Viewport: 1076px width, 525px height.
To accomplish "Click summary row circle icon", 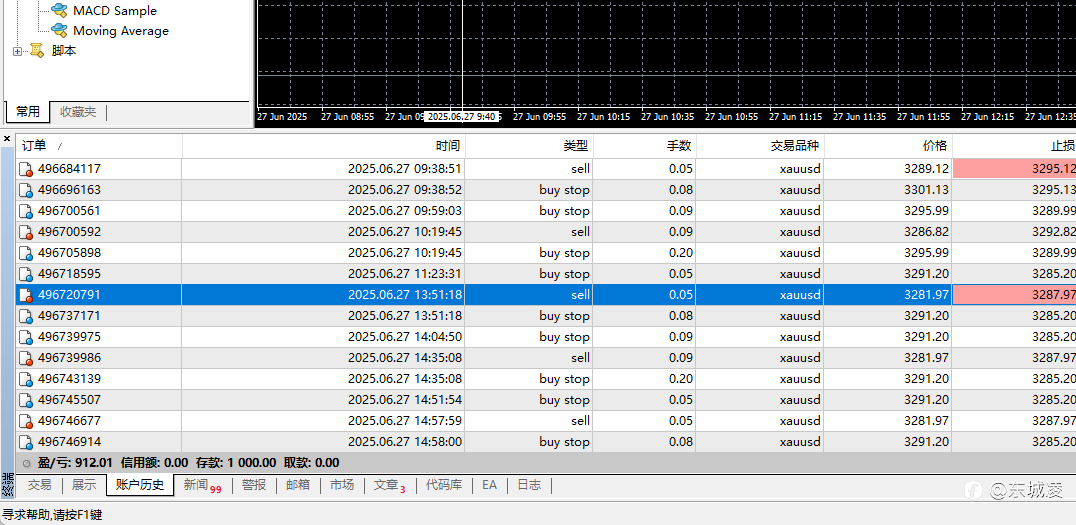I will point(26,463).
